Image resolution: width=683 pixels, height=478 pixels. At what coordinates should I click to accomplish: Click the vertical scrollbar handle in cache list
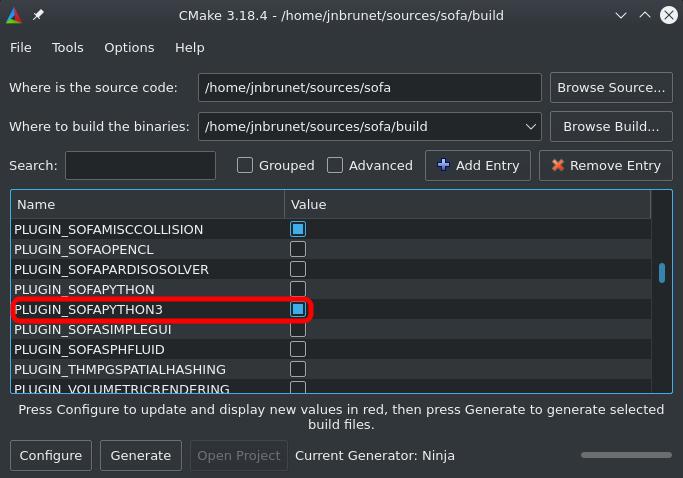click(x=662, y=273)
